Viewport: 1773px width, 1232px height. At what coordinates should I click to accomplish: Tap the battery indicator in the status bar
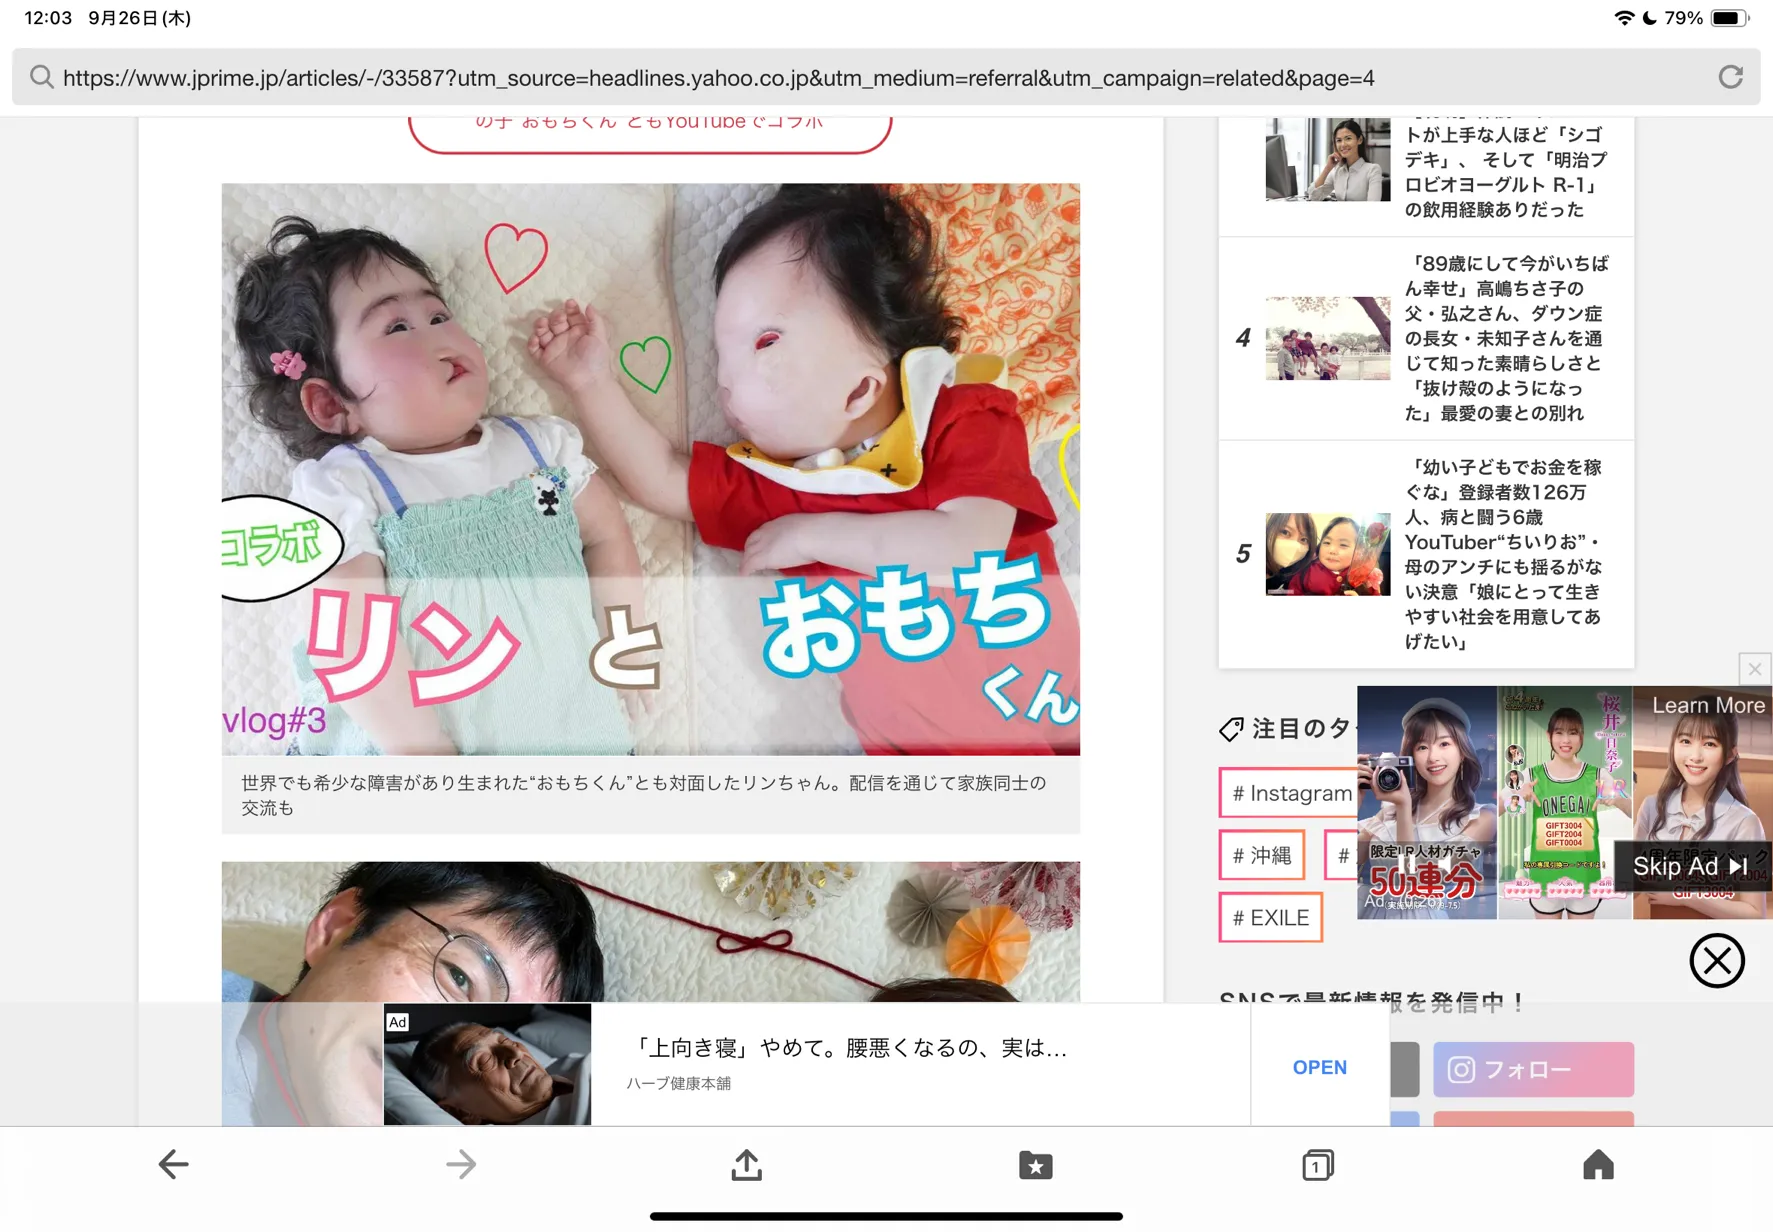(1730, 18)
